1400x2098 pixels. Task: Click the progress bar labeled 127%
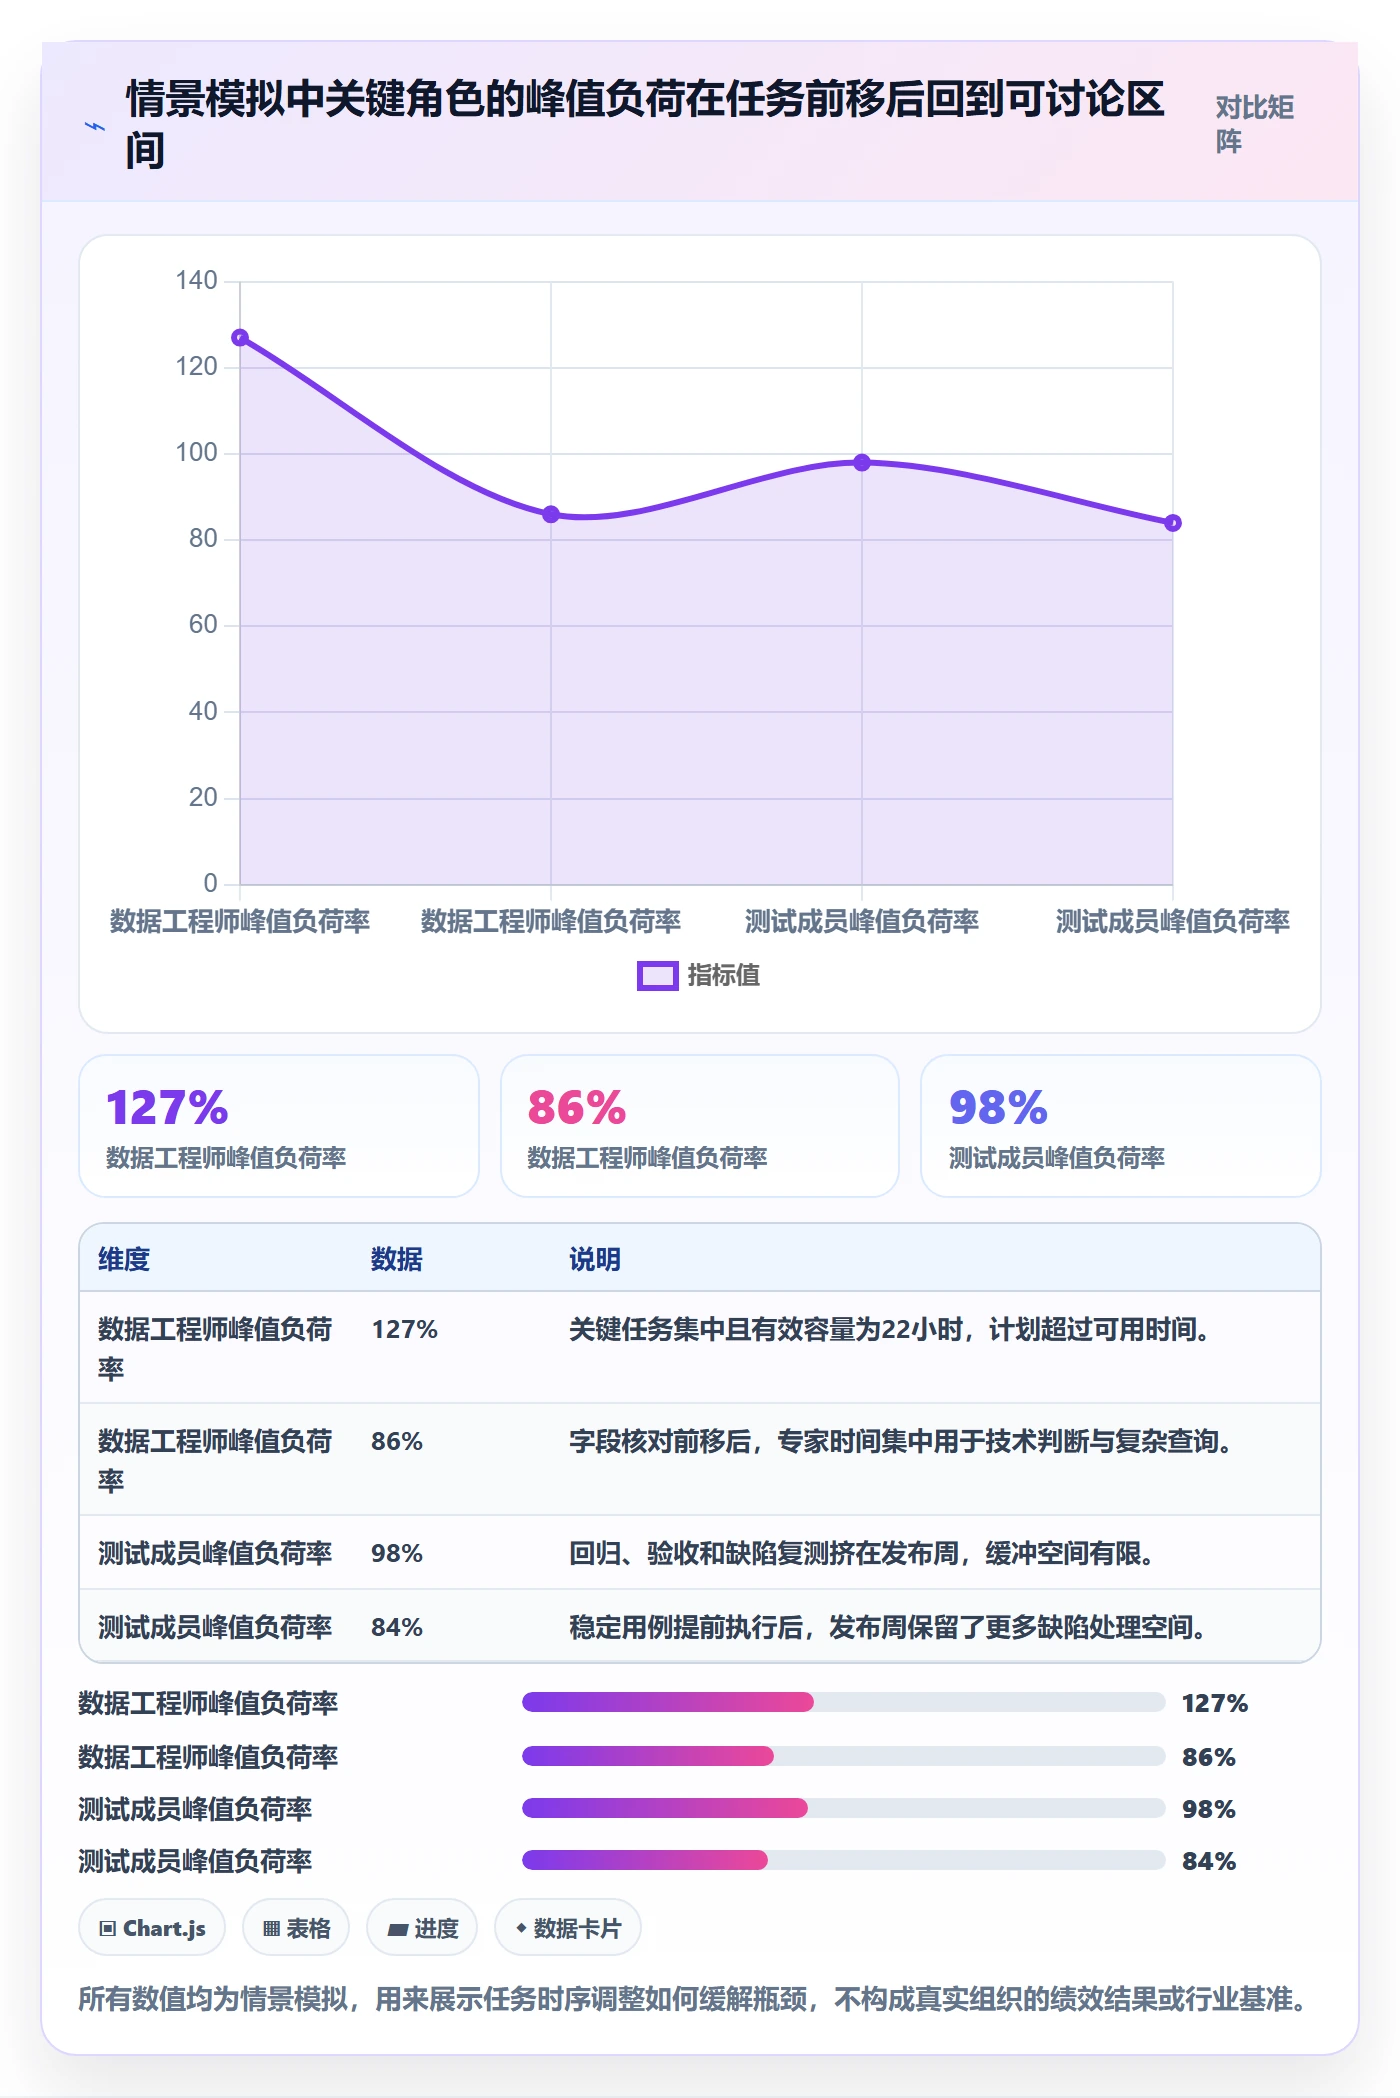coord(844,1702)
